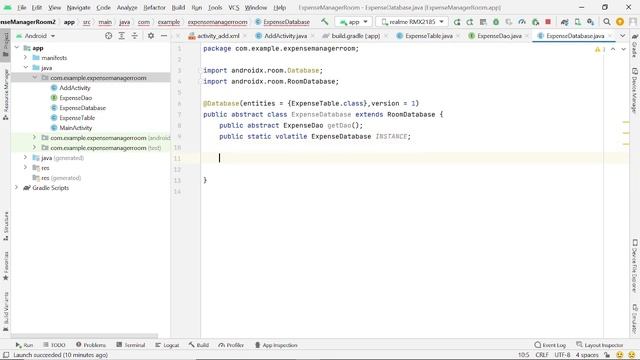Toggle the Device Manager side panel
Screen dimensions: 640x360
click(x=634, y=91)
